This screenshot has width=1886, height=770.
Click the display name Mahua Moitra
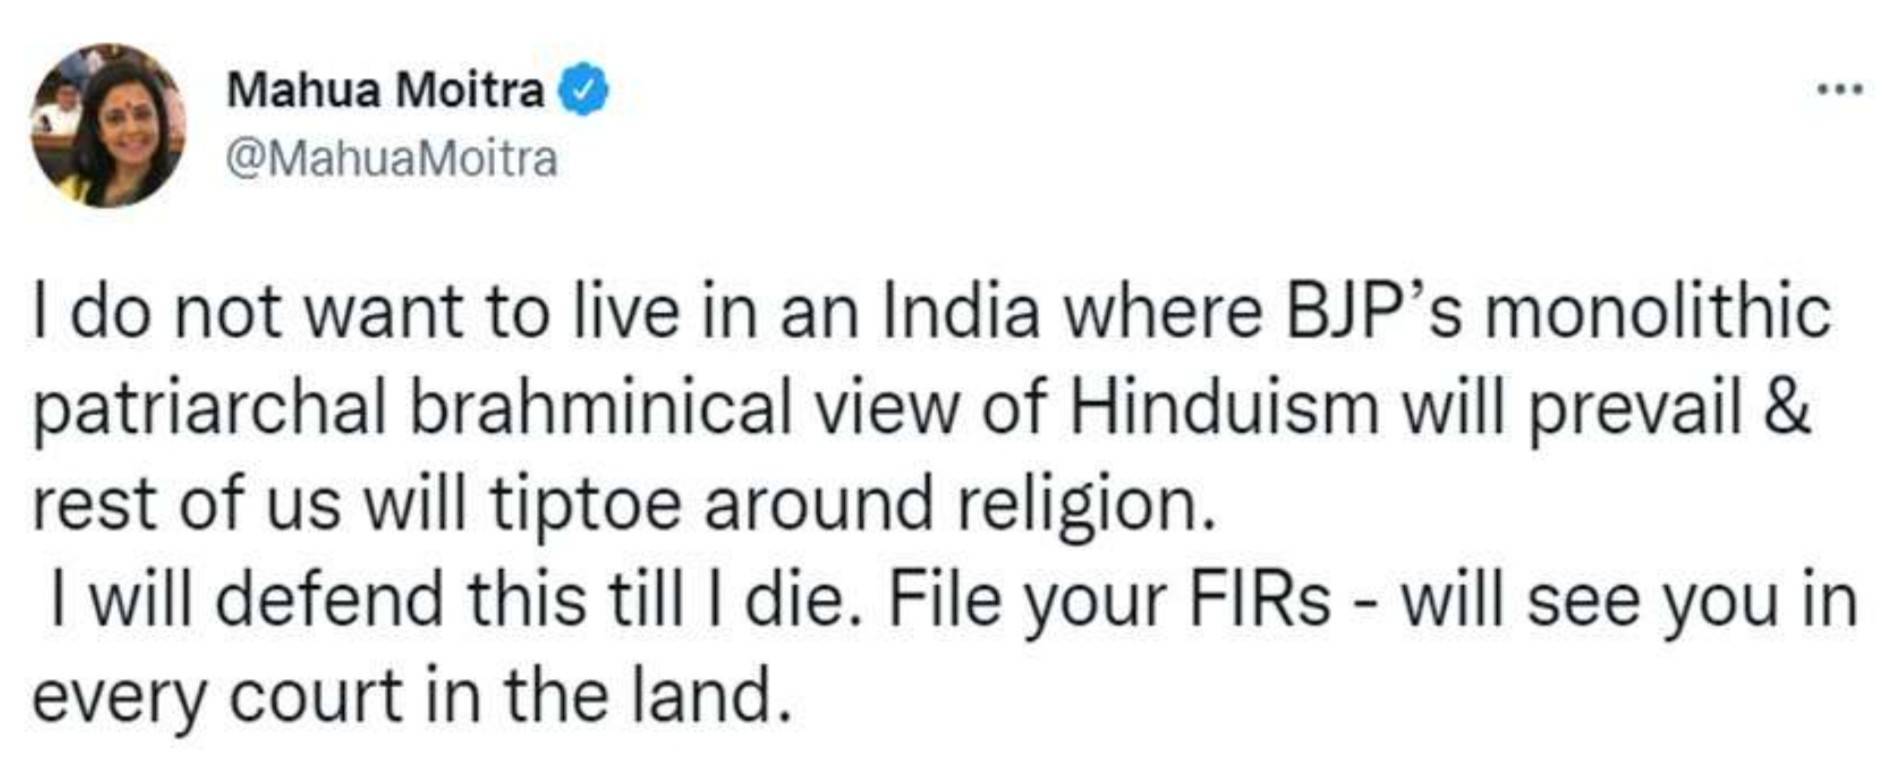tap(385, 91)
